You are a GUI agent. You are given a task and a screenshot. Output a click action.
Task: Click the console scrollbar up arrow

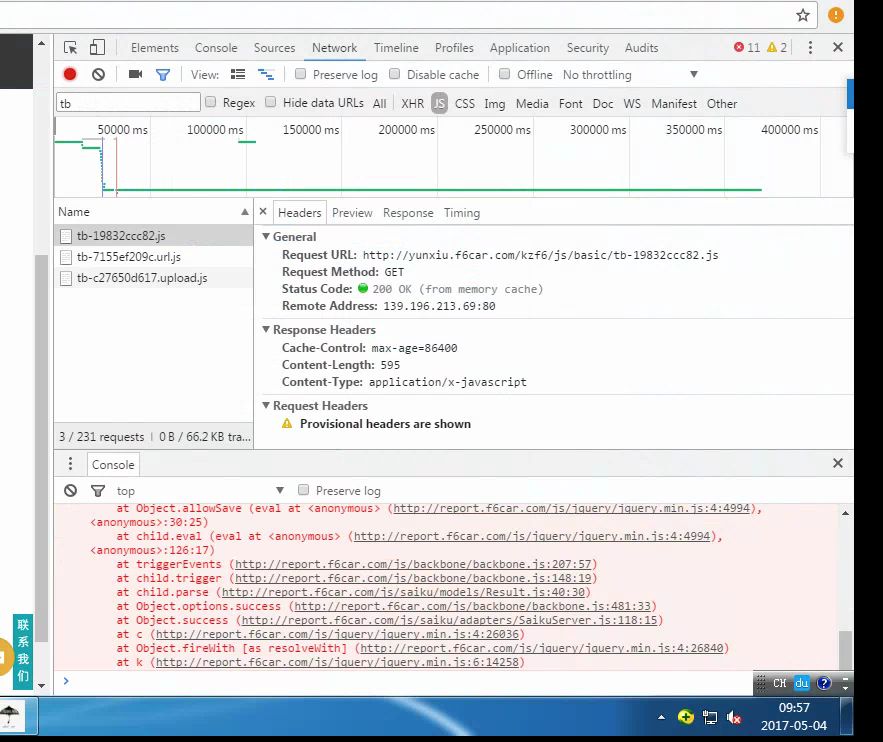[x=845, y=513]
